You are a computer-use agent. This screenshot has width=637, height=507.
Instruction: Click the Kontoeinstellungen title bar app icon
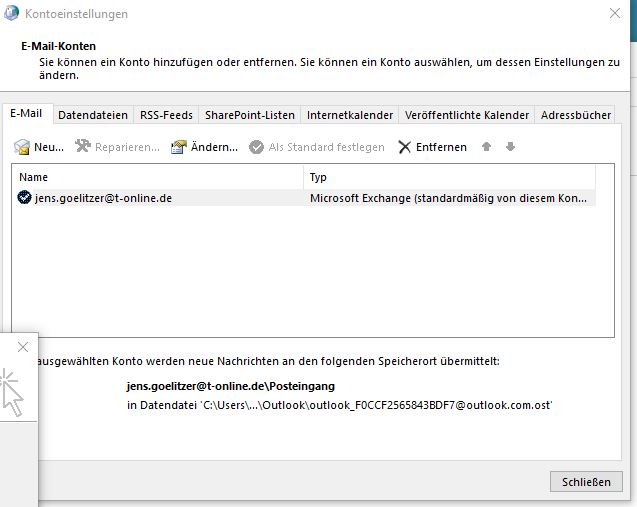click(11, 13)
